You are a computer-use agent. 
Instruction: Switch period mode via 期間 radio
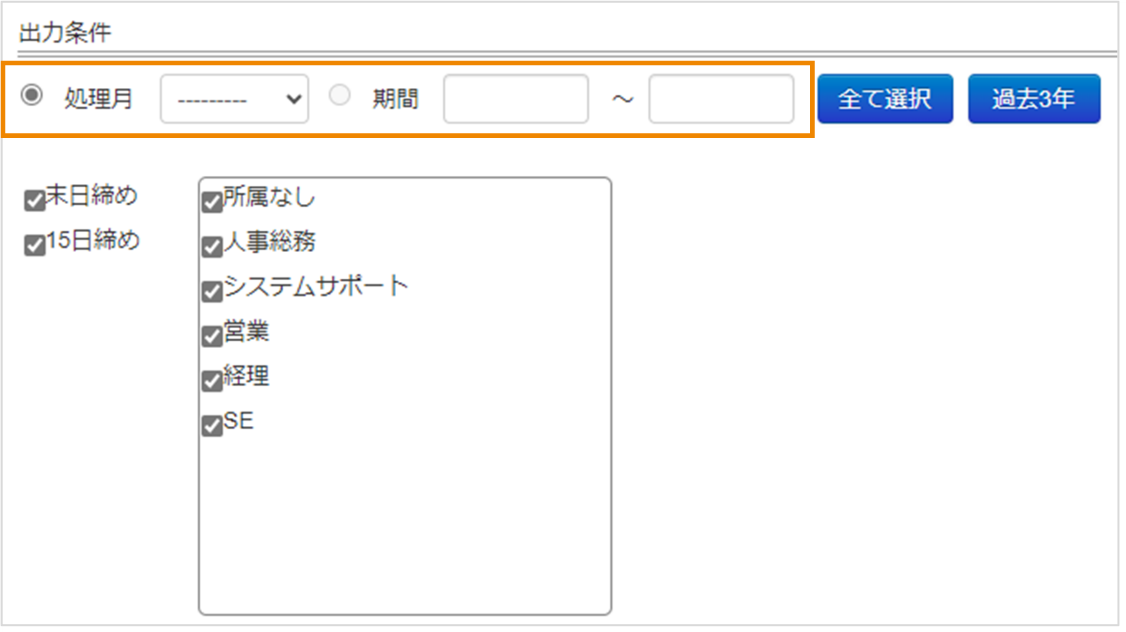(x=339, y=97)
